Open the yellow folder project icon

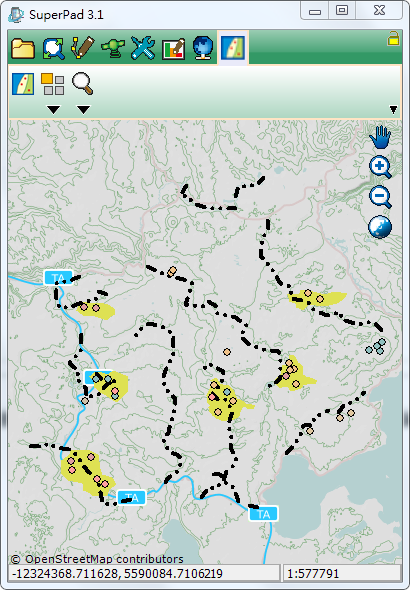point(23,48)
